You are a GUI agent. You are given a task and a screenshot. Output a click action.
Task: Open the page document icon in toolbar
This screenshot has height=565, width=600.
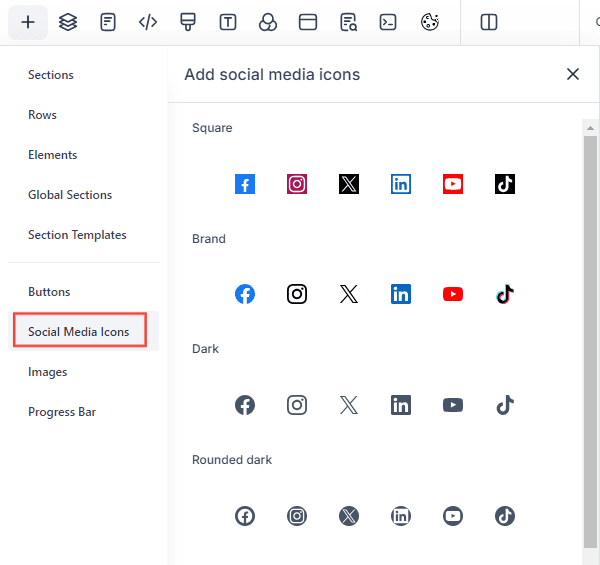pyautogui.click(x=108, y=22)
